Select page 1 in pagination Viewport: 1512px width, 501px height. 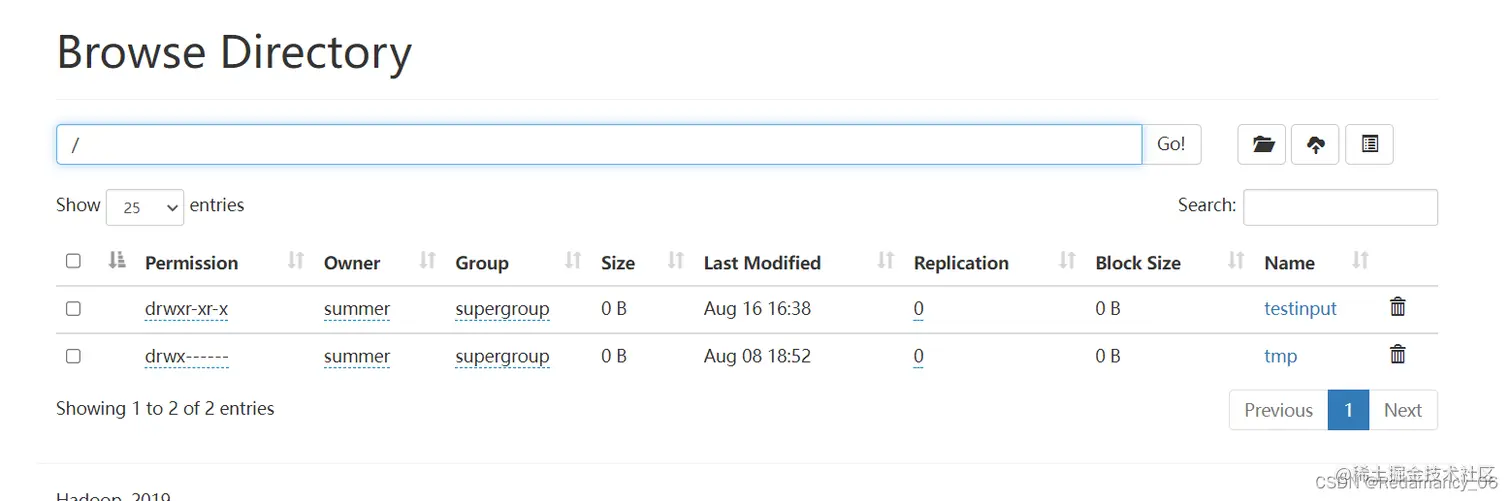click(1348, 410)
